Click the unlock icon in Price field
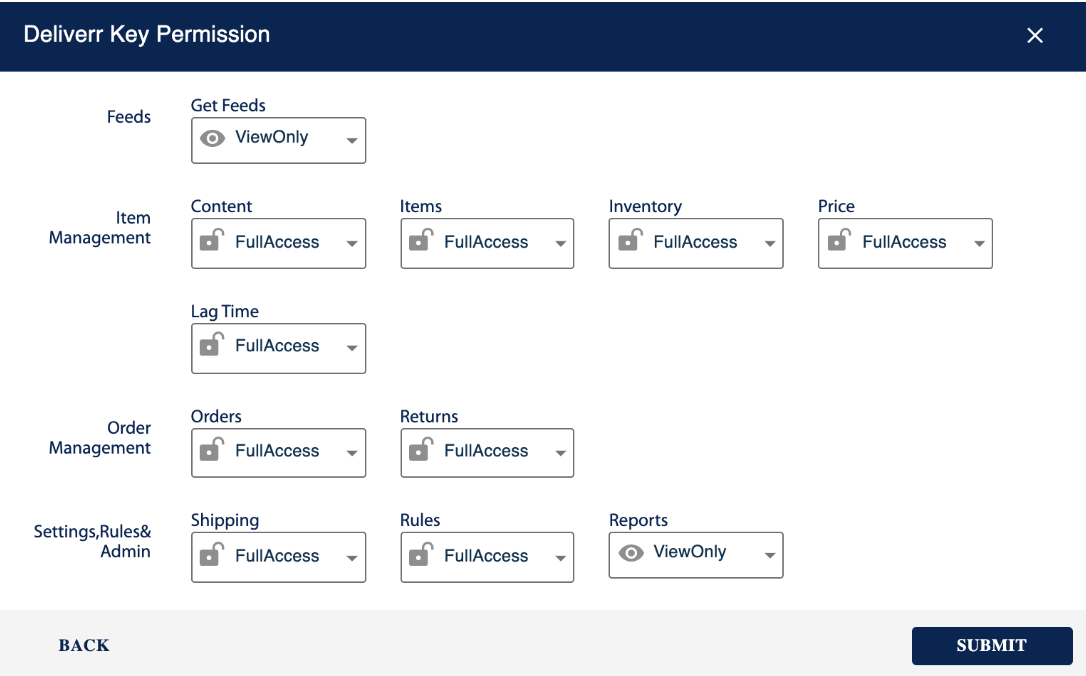Viewport: 1086px width, 676px height. pos(839,240)
